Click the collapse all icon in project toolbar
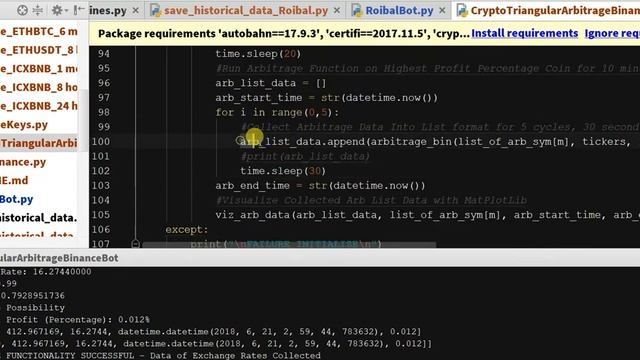Screen dimensions: 640x360 pyautogui.click(x=38, y=10)
